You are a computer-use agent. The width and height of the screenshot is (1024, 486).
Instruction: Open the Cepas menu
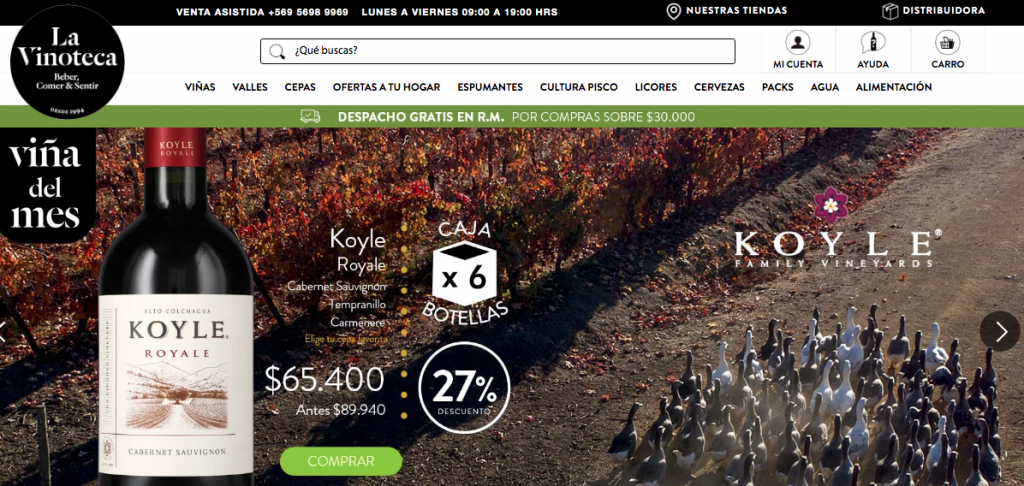tap(300, 87)
